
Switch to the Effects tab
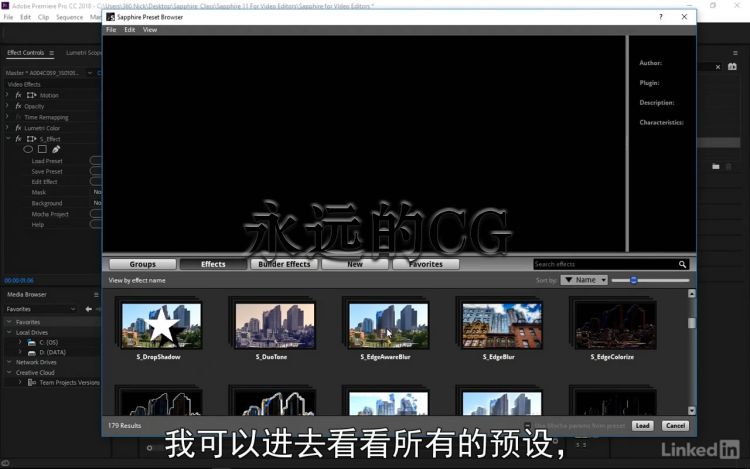tap(213, 264)
